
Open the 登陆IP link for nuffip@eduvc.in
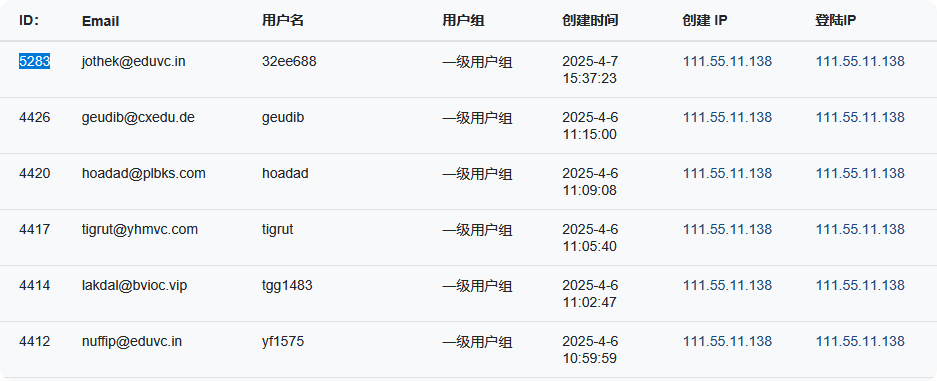[x=860, y=342]
